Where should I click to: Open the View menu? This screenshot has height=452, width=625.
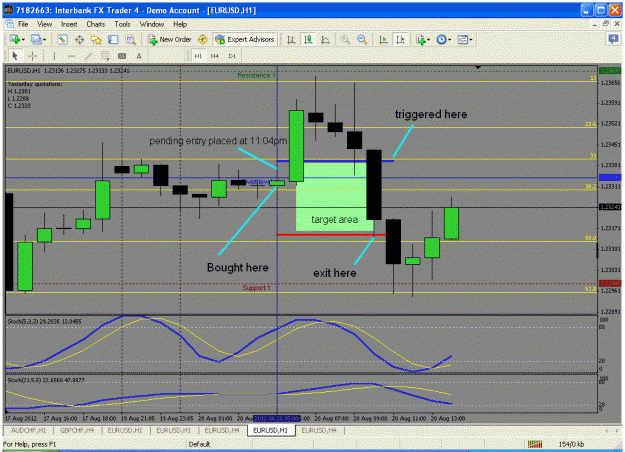[45, 24]
